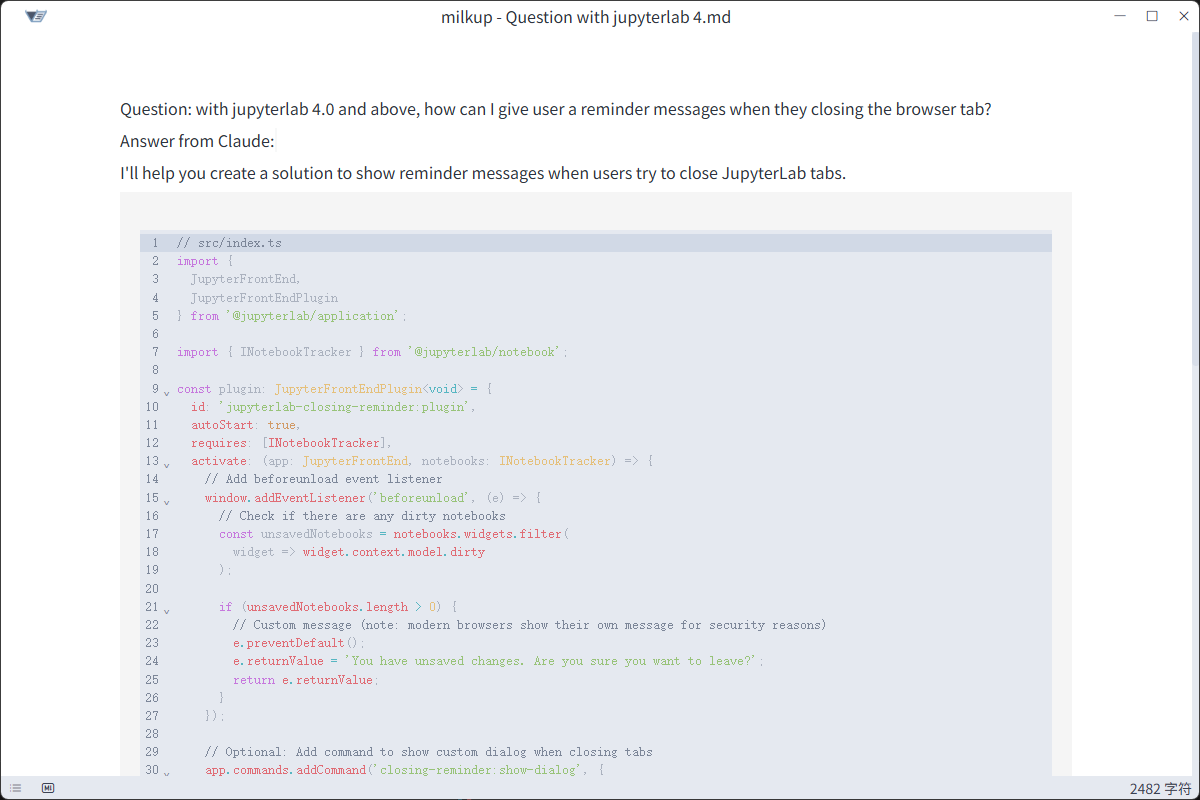Click the 'You have unsaved changes' string line
The image size is (1200, 800).
pos(499,661)
